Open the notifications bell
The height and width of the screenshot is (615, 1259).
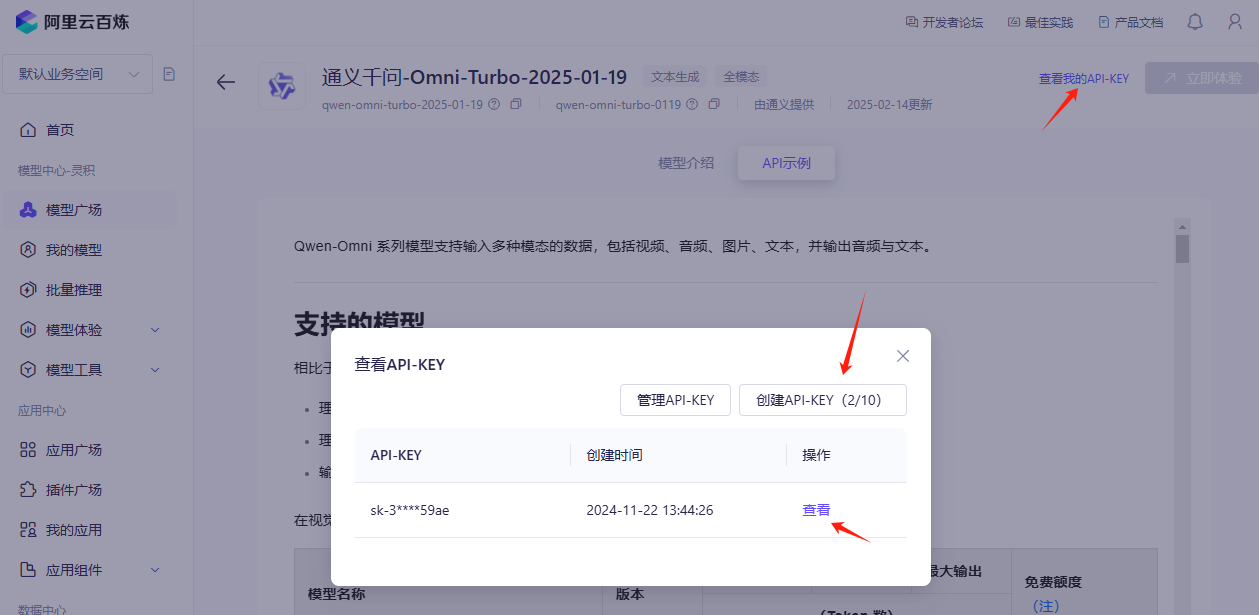(x=1195, y=22)
